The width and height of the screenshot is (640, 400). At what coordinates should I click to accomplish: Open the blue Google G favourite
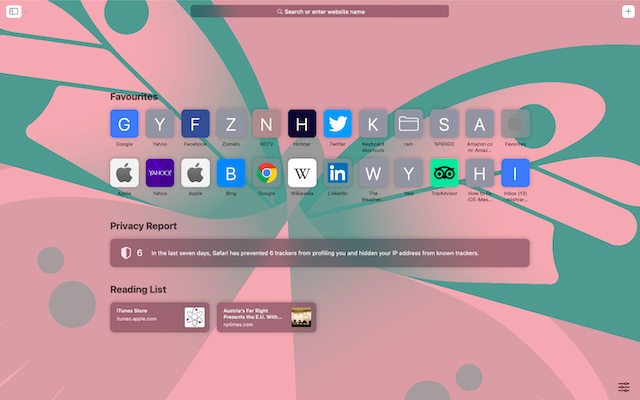124,124
